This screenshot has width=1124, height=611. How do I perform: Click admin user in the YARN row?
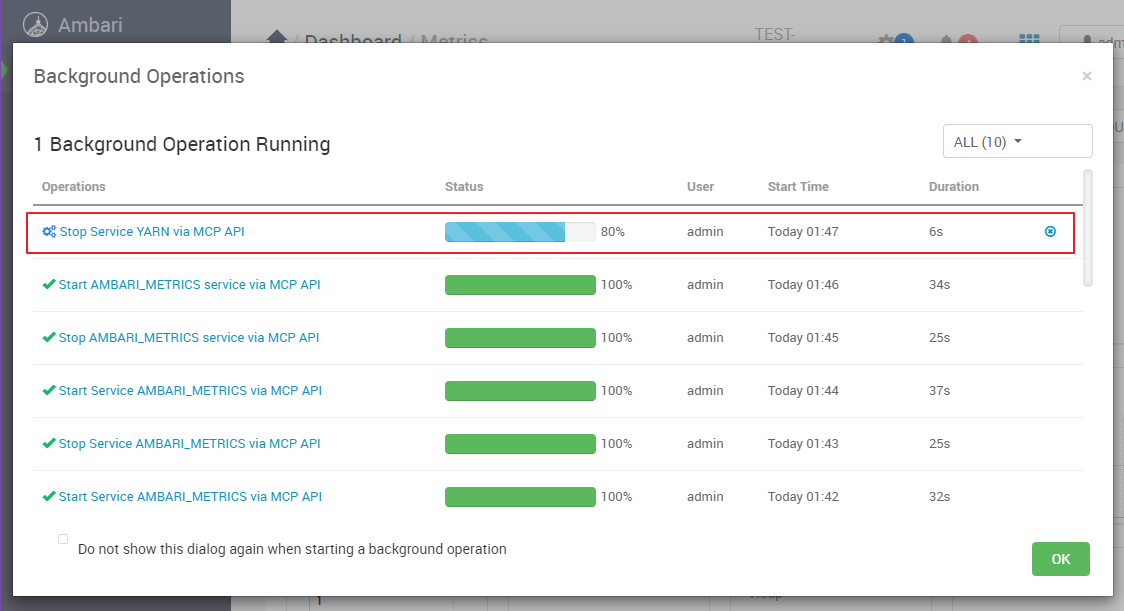coord(705,232)
